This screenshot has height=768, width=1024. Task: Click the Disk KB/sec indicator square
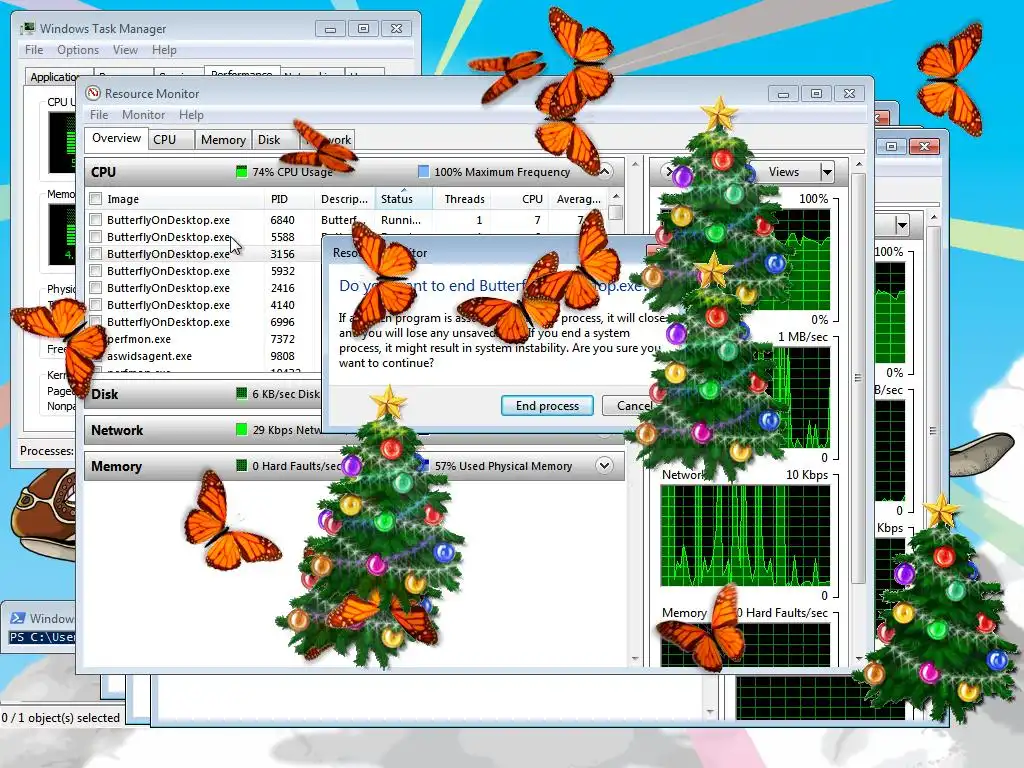click(x=242, y=394)
